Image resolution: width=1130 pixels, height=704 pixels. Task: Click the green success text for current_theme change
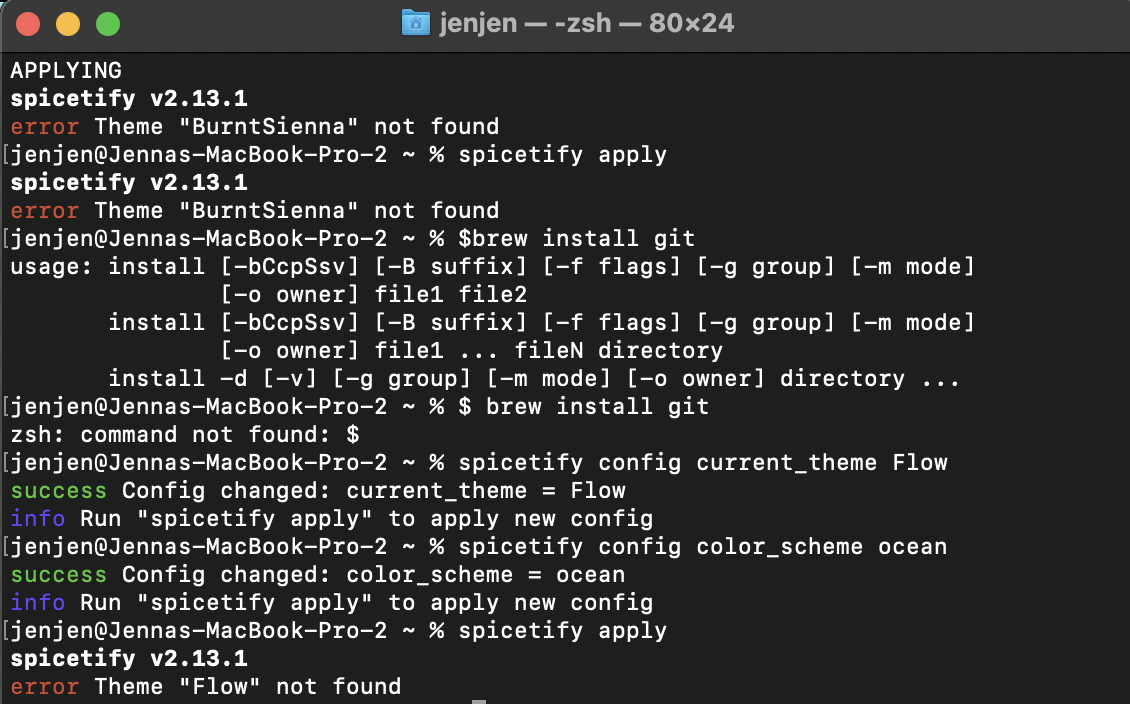pyautogui.click(x=58, y=490)
